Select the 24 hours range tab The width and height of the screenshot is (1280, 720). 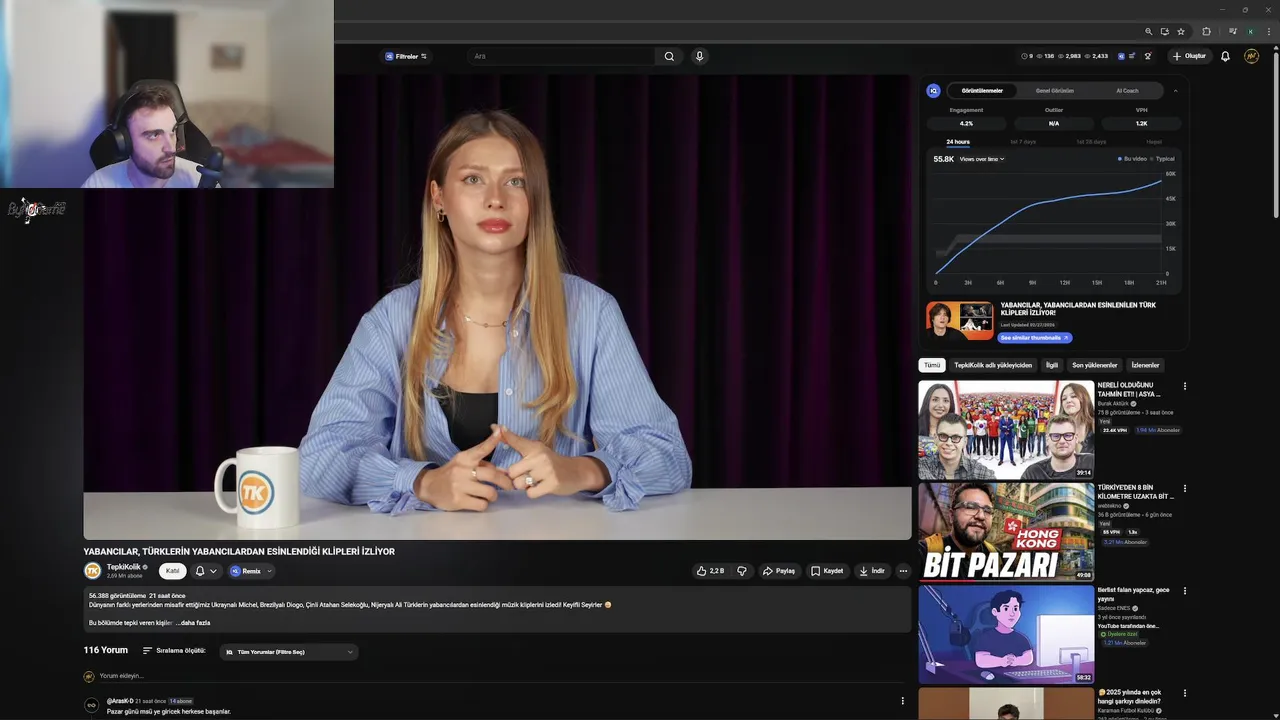[958, 142]
